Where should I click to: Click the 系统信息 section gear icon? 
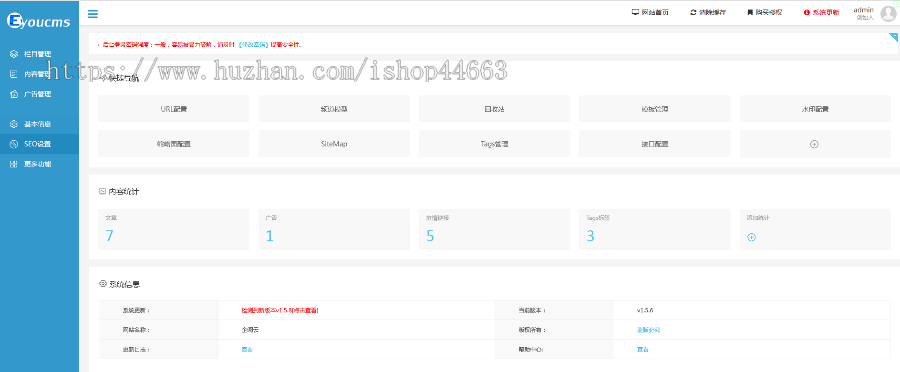[103, 284]
